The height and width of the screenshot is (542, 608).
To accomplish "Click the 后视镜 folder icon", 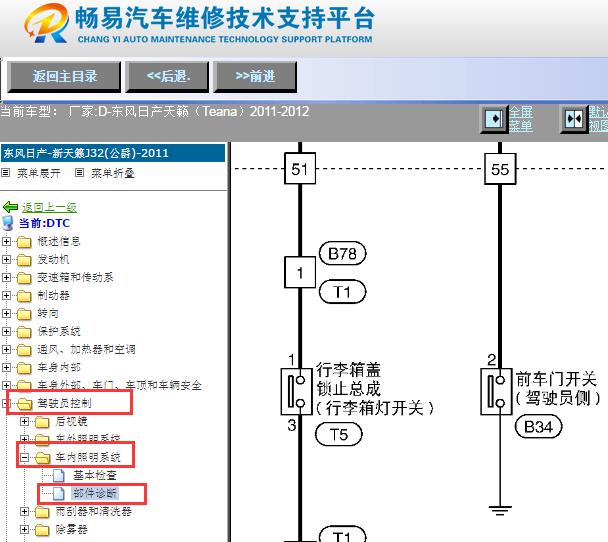I will click(x=42, y=422).
